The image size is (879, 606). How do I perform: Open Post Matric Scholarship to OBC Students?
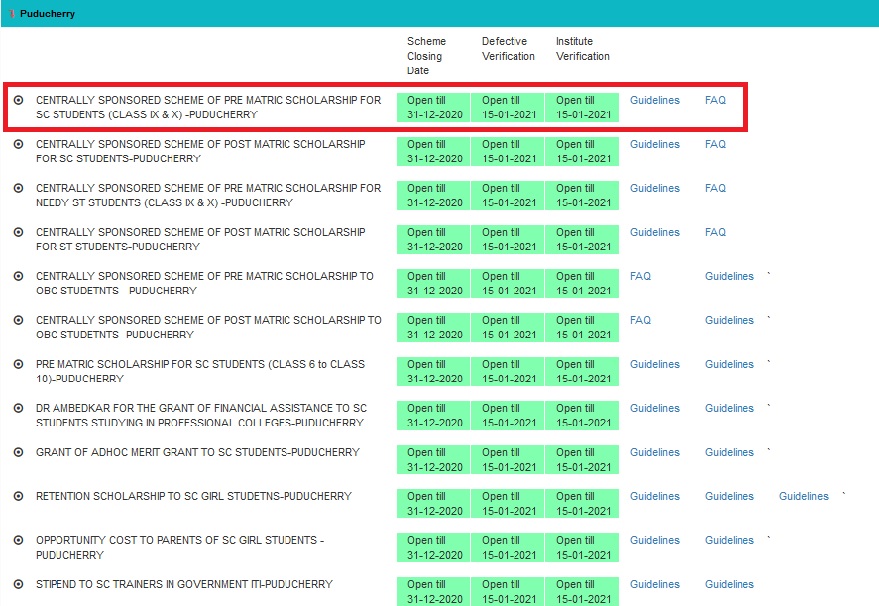[209, 327]
